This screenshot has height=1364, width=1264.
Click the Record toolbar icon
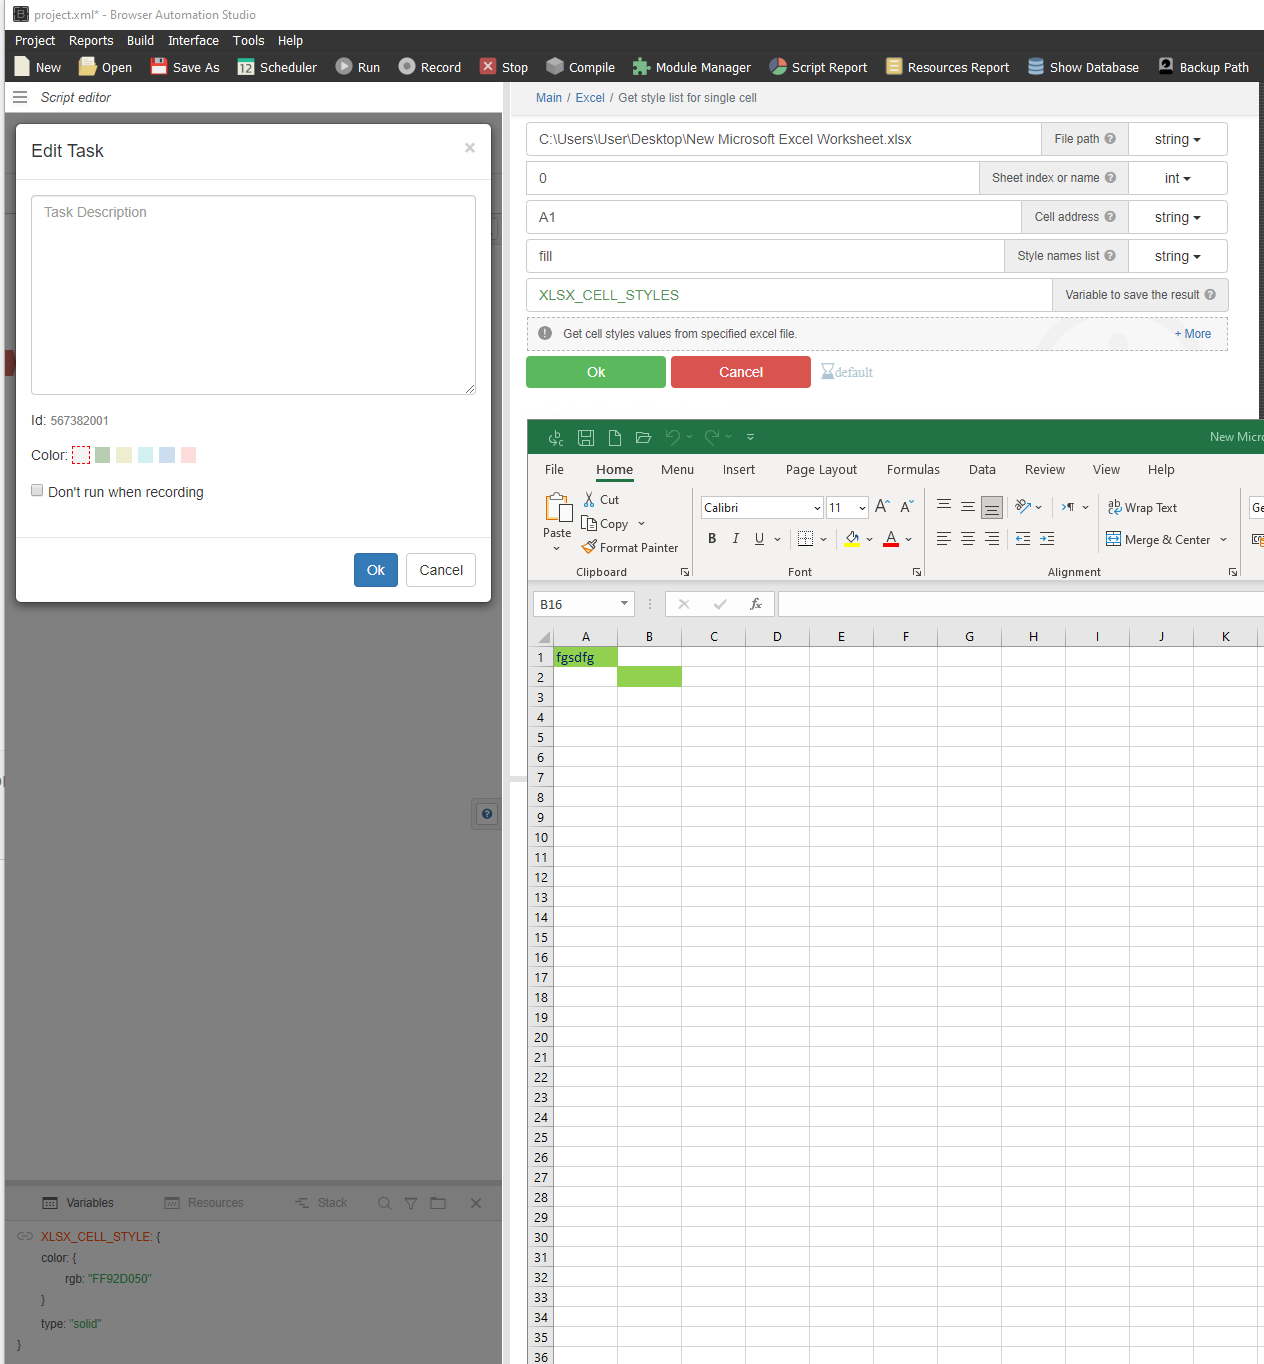pyautogui.click(x=407, y=67)
